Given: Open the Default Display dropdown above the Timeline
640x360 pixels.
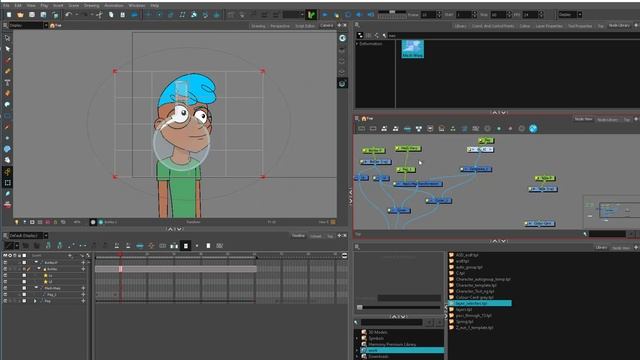Looking at the screenshot, I should coord(28,236).
